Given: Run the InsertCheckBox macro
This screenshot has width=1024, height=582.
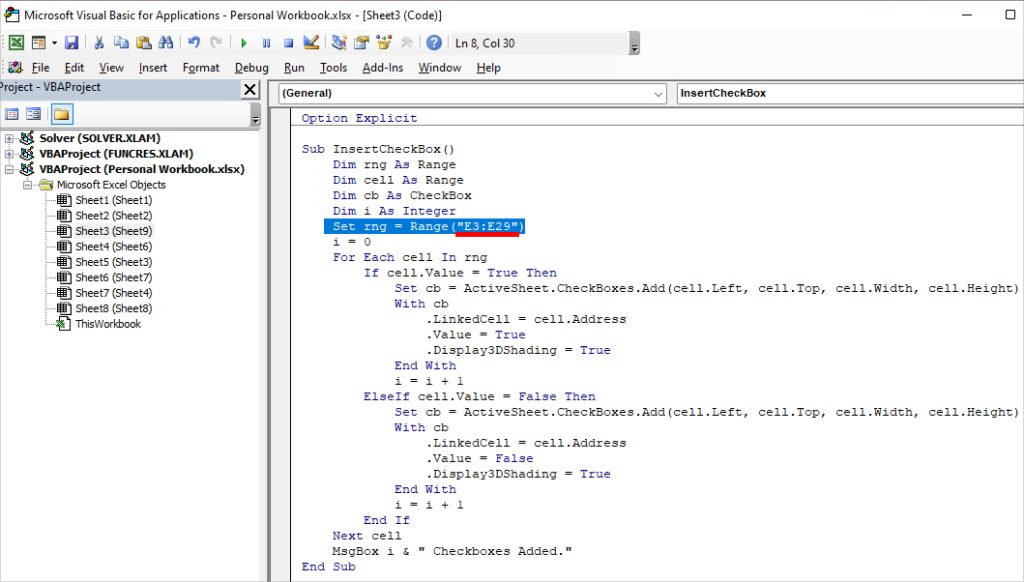Looking at the screenshot, I should pos(244,42).
